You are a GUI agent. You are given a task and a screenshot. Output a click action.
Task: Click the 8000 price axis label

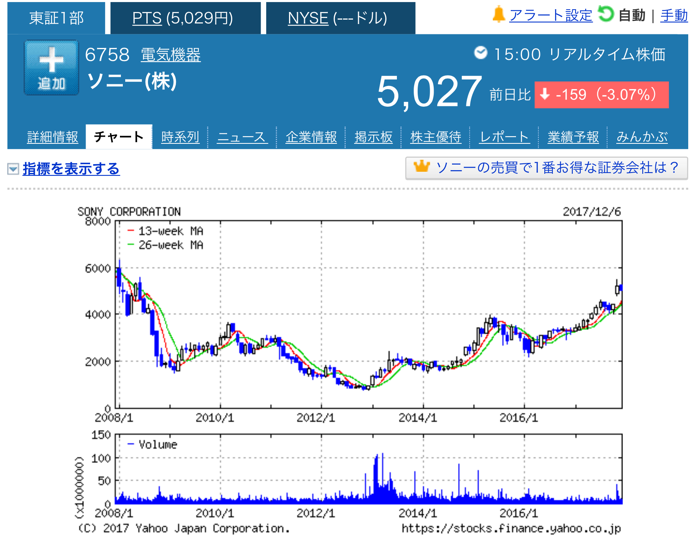click(x=97, y=221)
